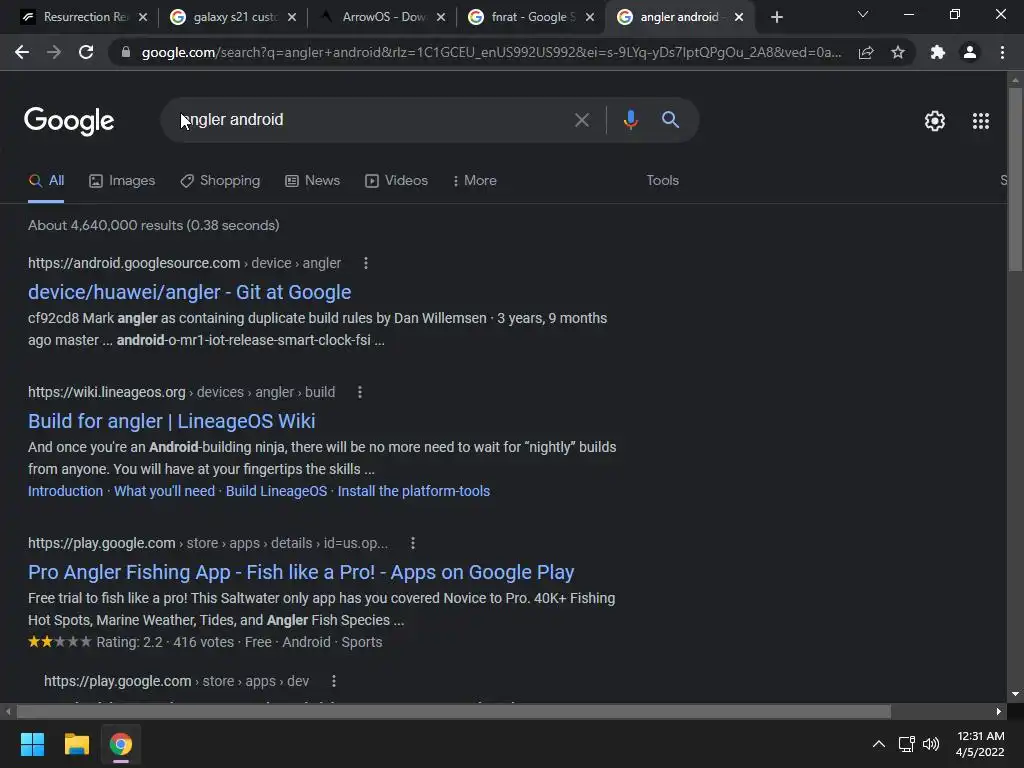
Task: Open Build for angler LineageOS Wiki
Action: coord(172,421)
